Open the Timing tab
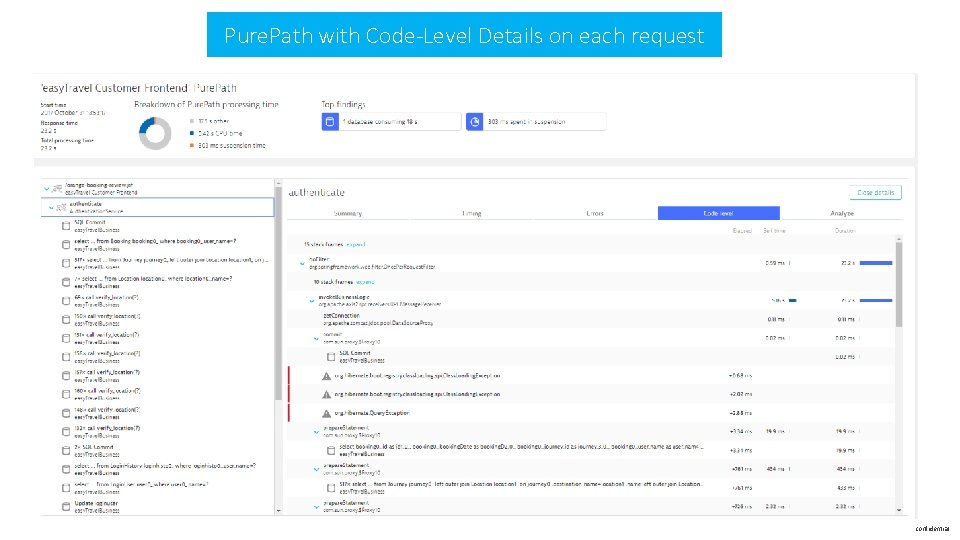Viewport: 960px width, 540px height. (x=471, y=213)
